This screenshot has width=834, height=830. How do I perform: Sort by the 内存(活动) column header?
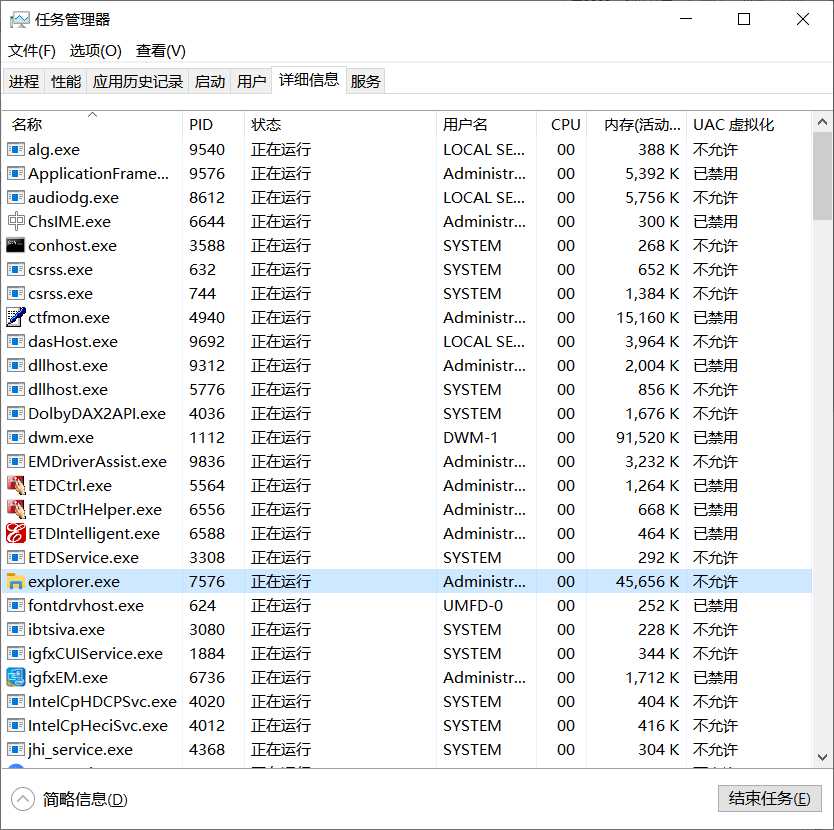(637, 124)
